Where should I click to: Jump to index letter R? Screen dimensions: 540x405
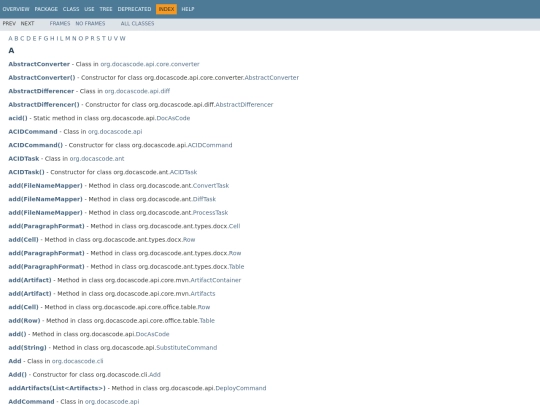(x=92, y=38)
